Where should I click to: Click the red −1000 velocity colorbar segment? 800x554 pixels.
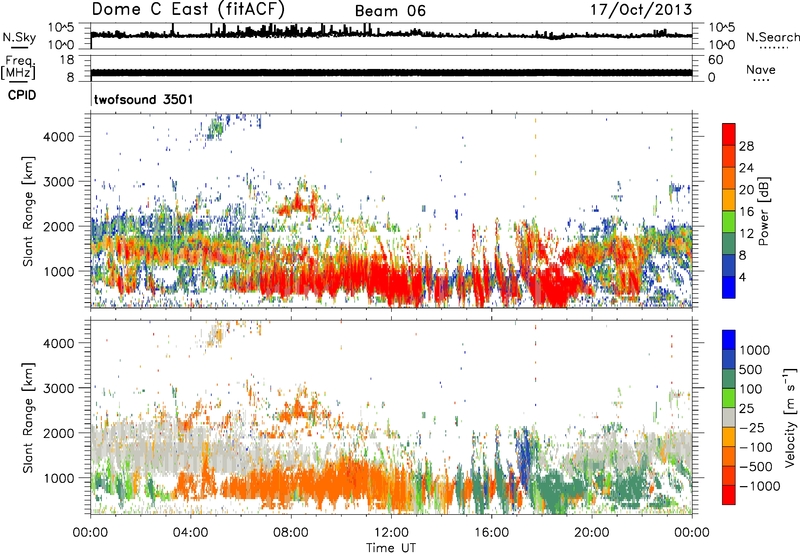point(729,495)
